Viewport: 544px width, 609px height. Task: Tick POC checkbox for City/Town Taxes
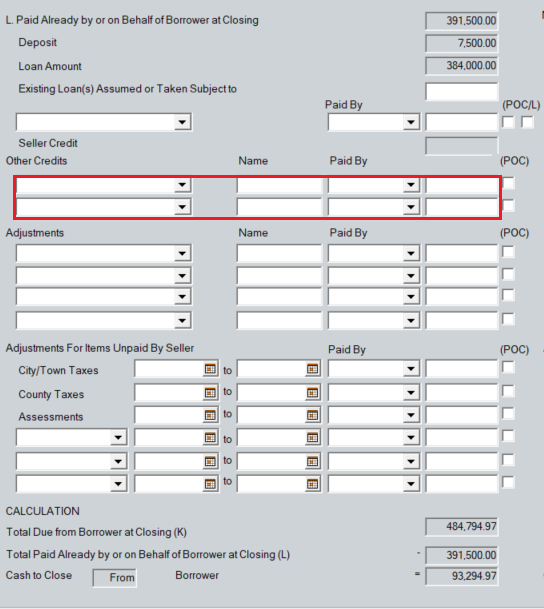coord(508,367)
